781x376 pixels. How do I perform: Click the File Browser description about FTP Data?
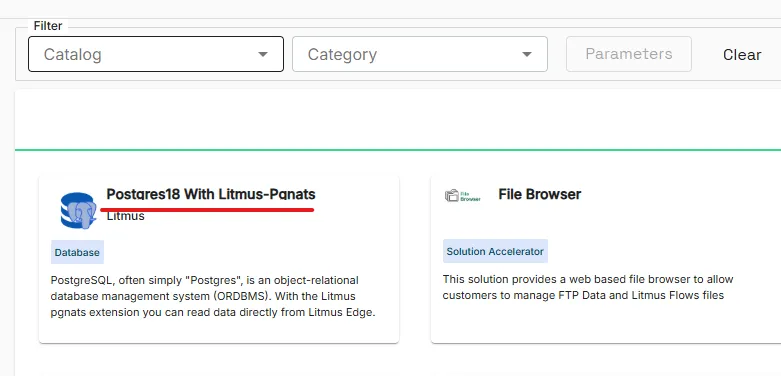(x=588, y=287)
